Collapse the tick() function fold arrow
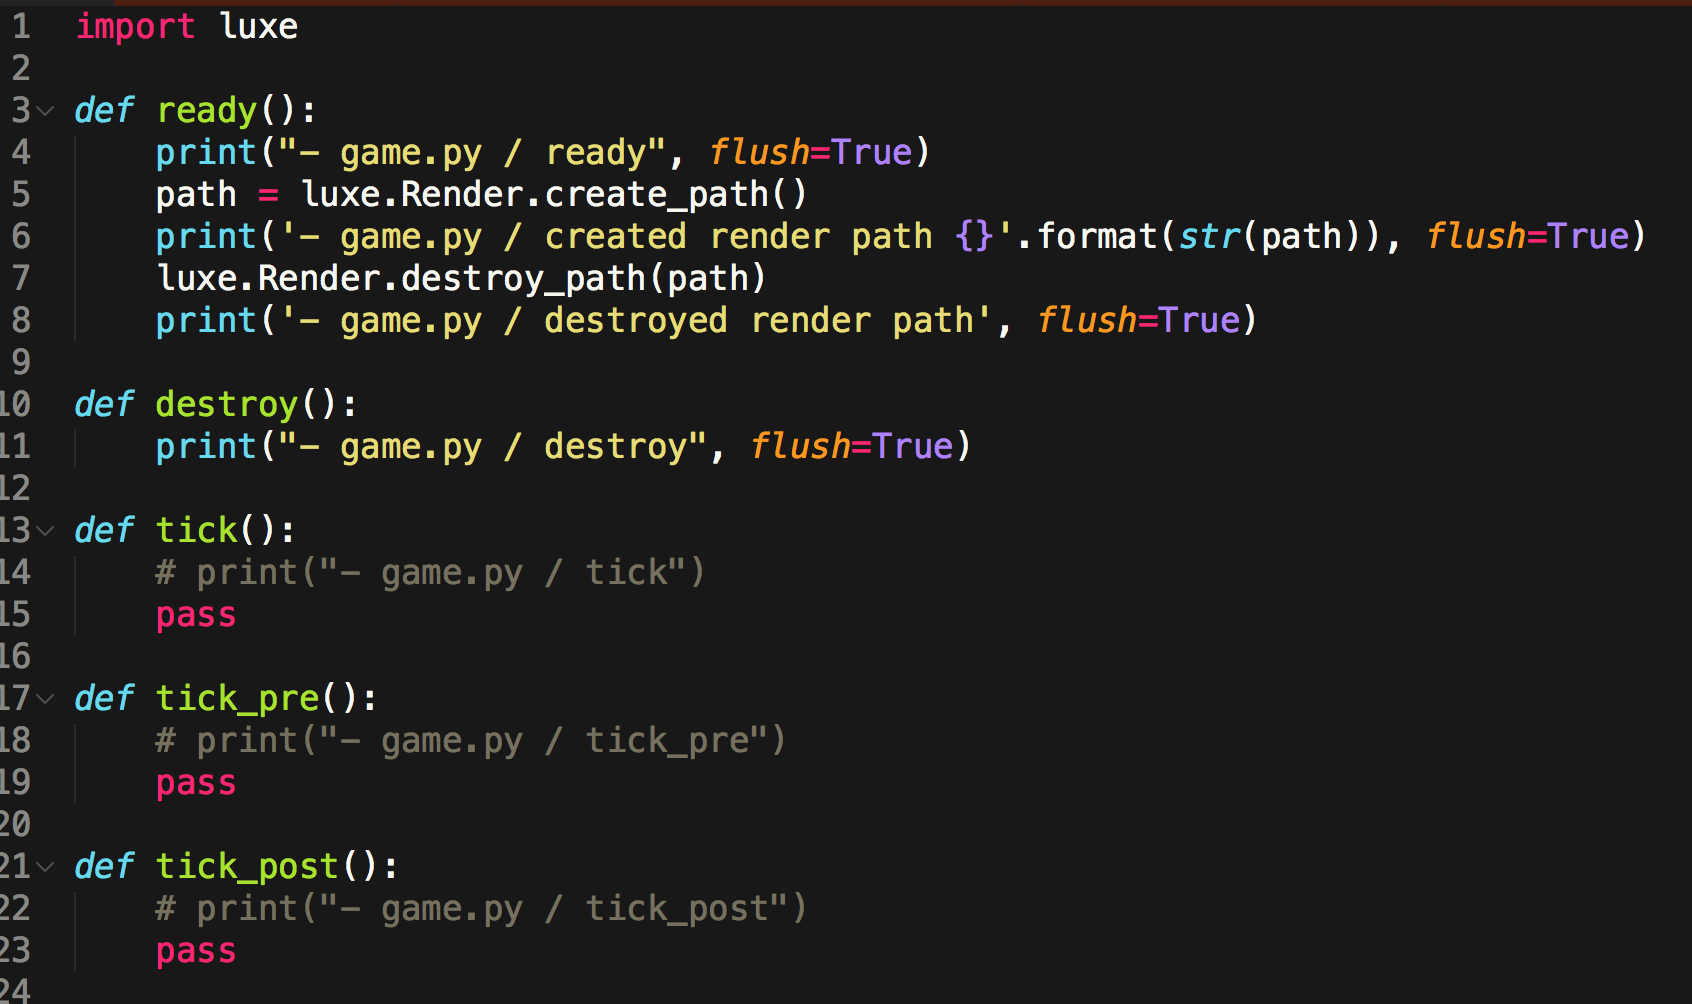Screen dimensions: 1692x1004 coord(45,531)
